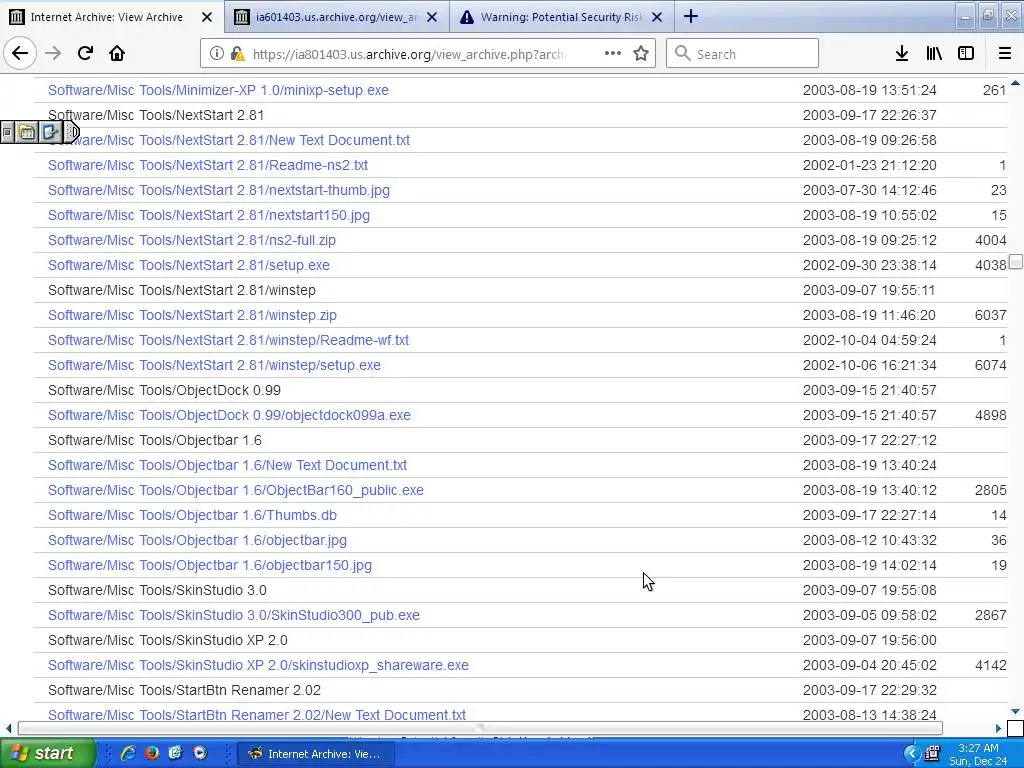1024x768 pixels.
Task: Open Objectbar 1.6 New Text Document.txt link
Action: point(227,465)
